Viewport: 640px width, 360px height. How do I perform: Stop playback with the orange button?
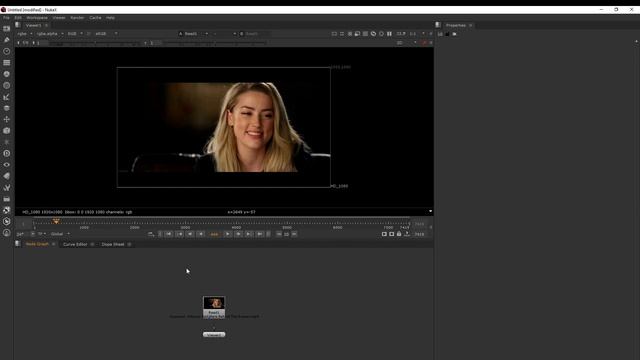click(x=214, y=234)
